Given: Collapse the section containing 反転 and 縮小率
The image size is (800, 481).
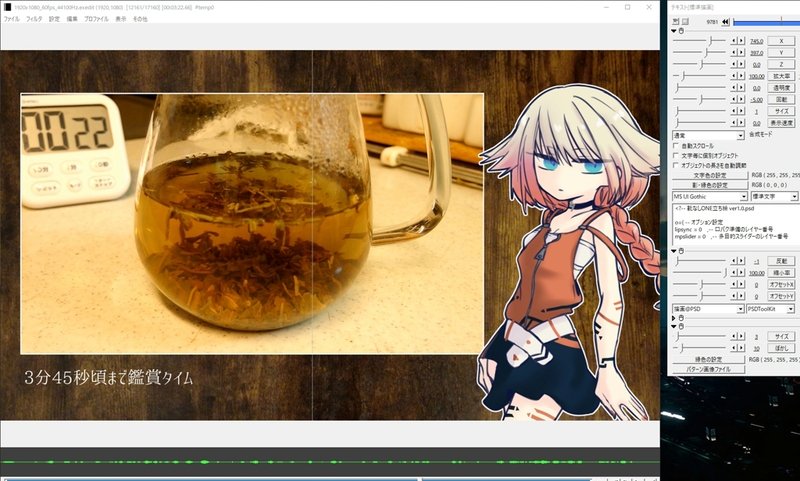Looking at the screenshot, I should (x=674, y=251).
